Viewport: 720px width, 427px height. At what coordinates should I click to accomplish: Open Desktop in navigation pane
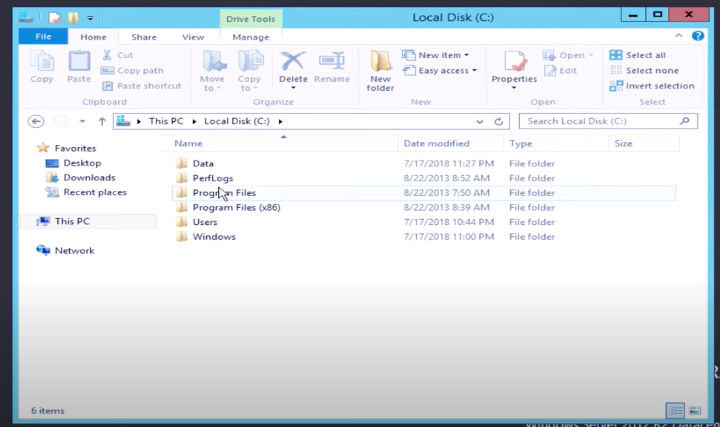73,163
